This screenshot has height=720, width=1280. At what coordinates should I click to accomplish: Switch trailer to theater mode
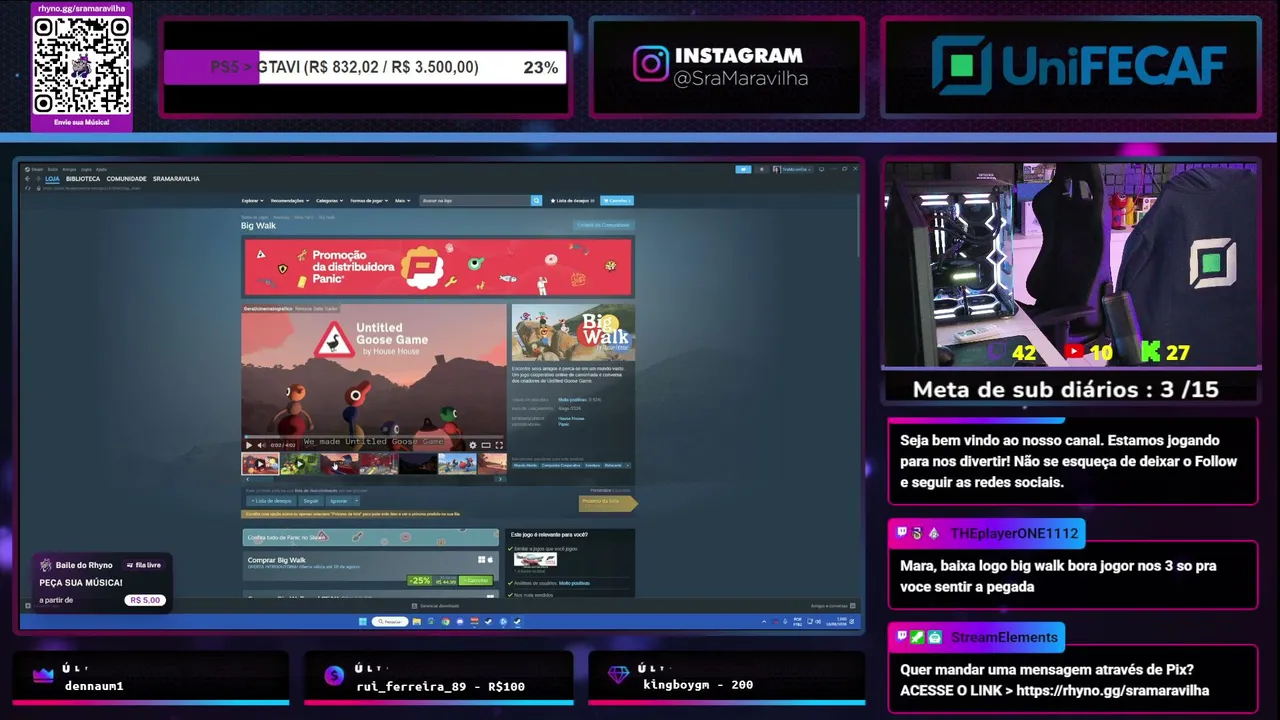pyautogui.click(x=486, y=445)
